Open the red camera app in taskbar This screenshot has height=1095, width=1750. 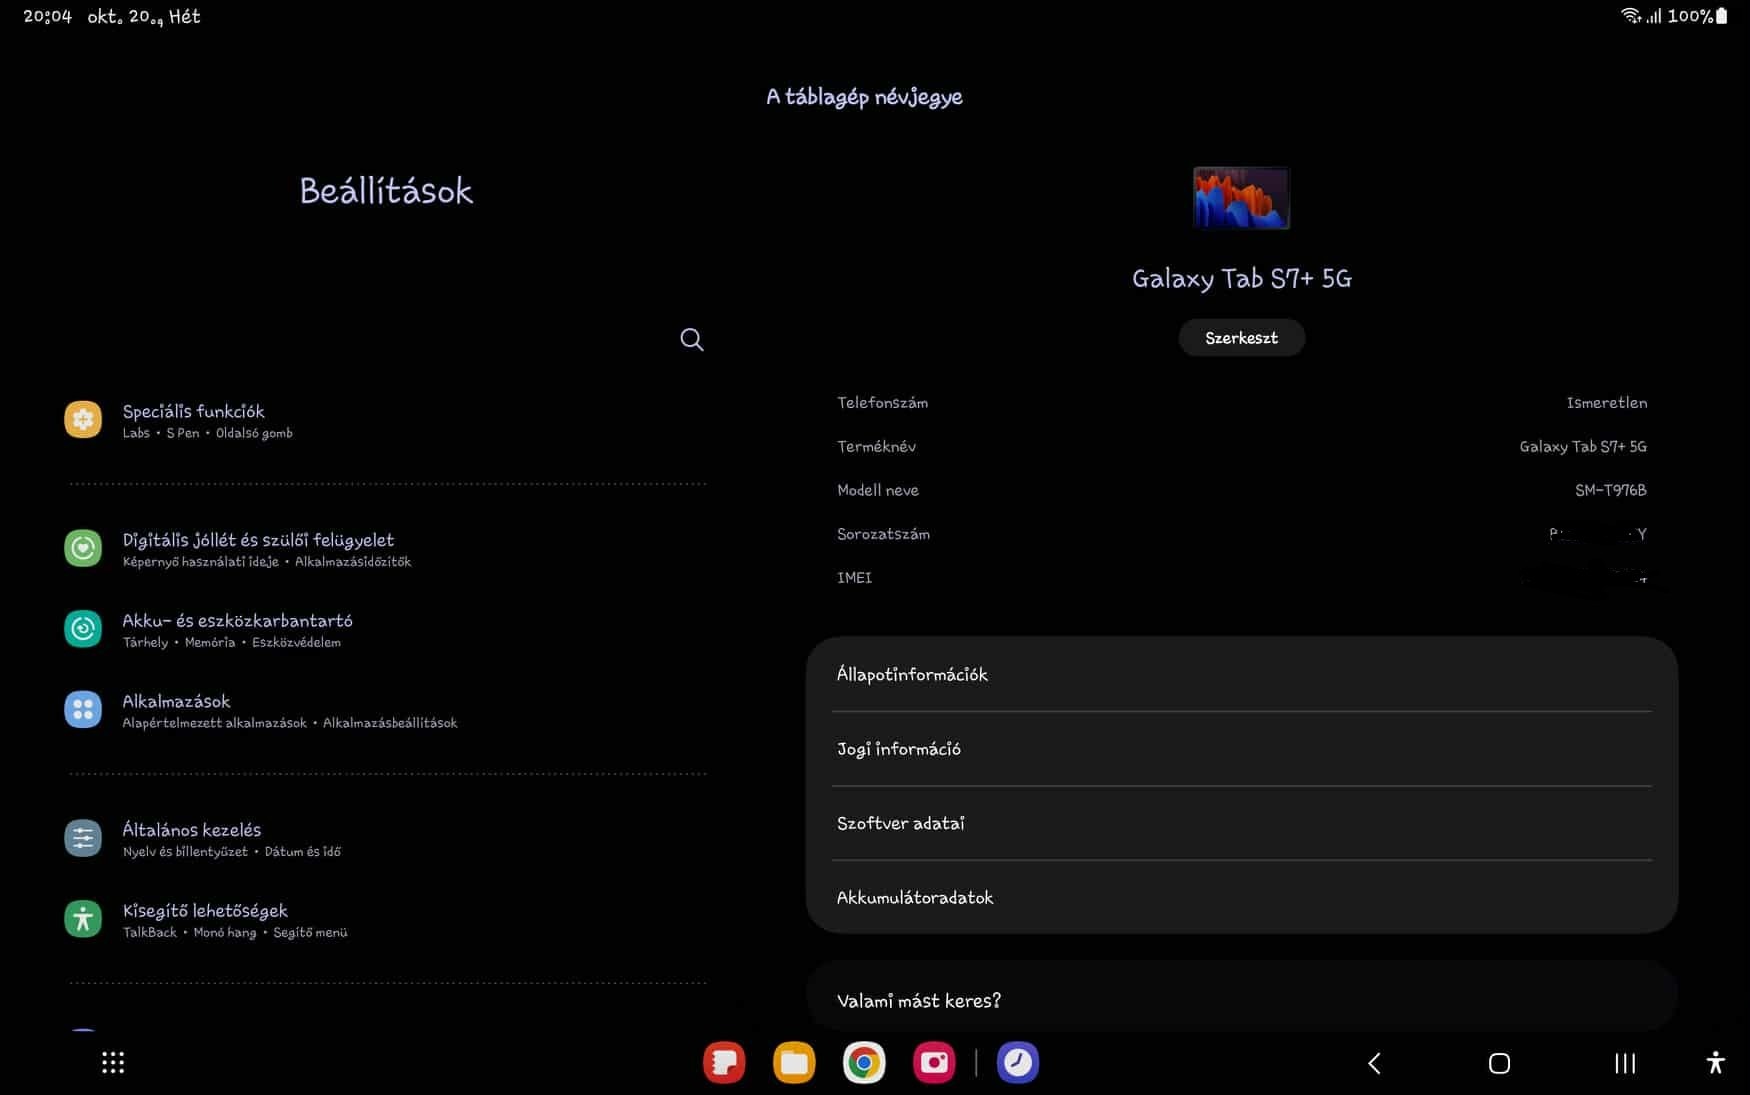coord(934,1062)
